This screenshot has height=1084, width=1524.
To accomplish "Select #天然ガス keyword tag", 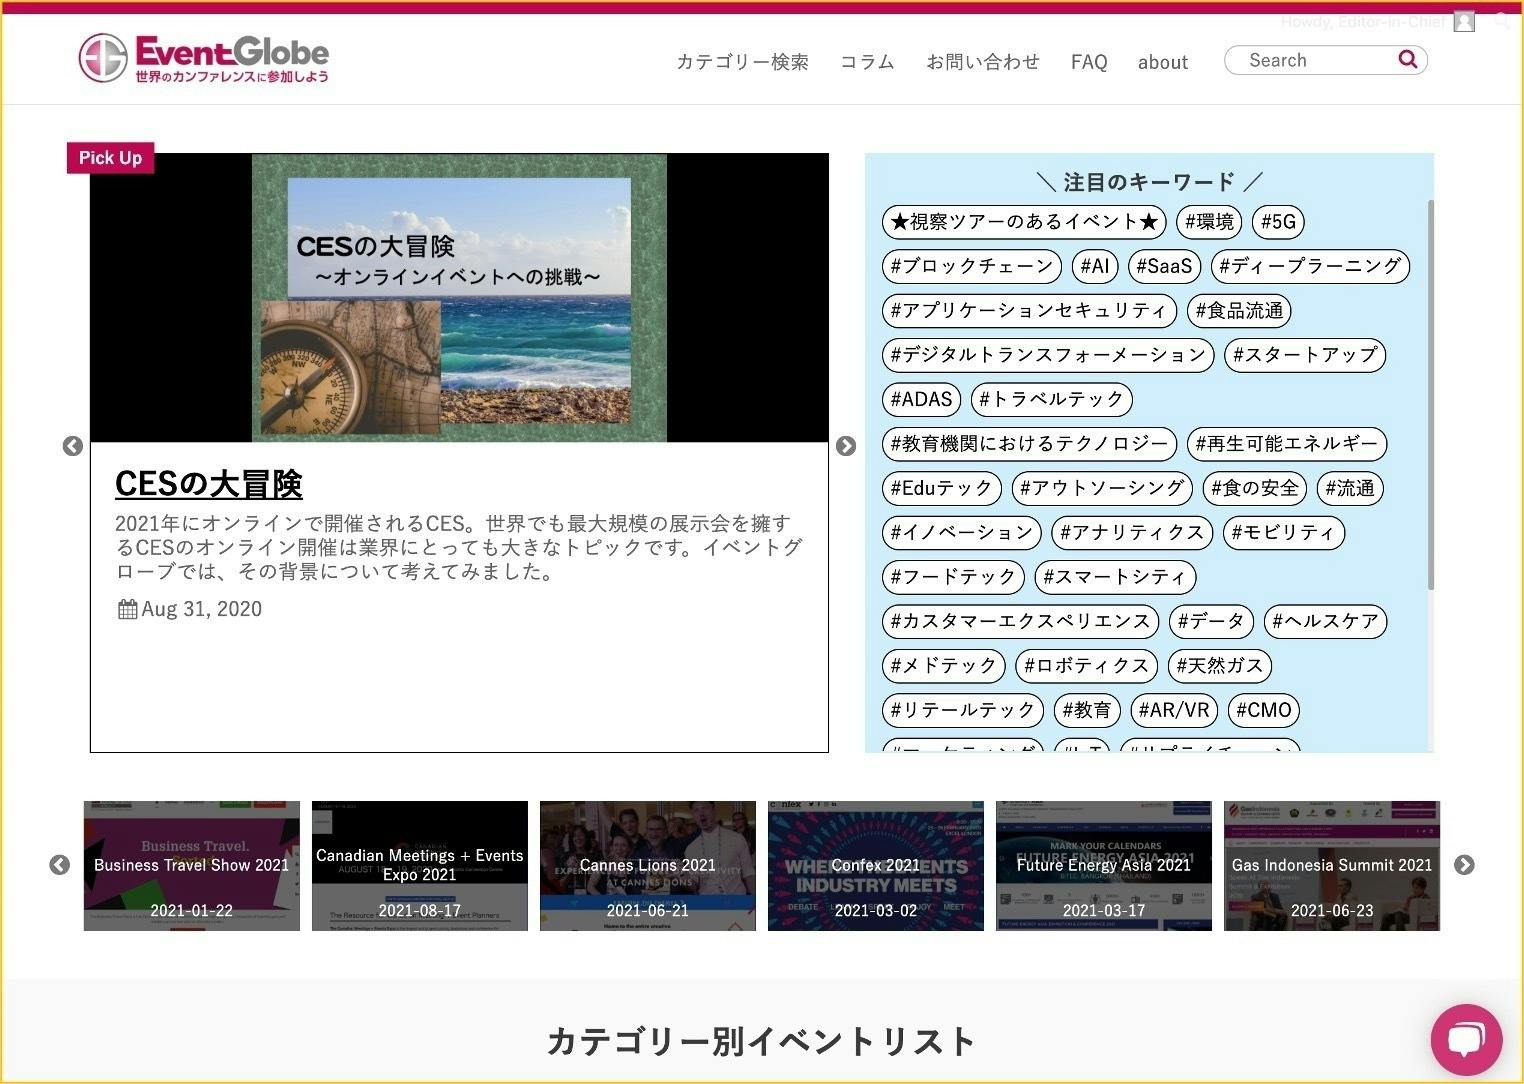I will tap(1220, 666).
